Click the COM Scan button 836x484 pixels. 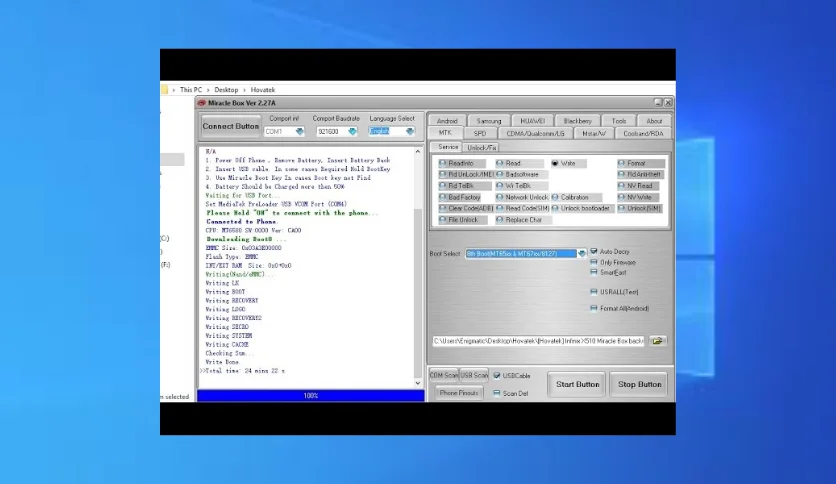[x=444, y=375]
